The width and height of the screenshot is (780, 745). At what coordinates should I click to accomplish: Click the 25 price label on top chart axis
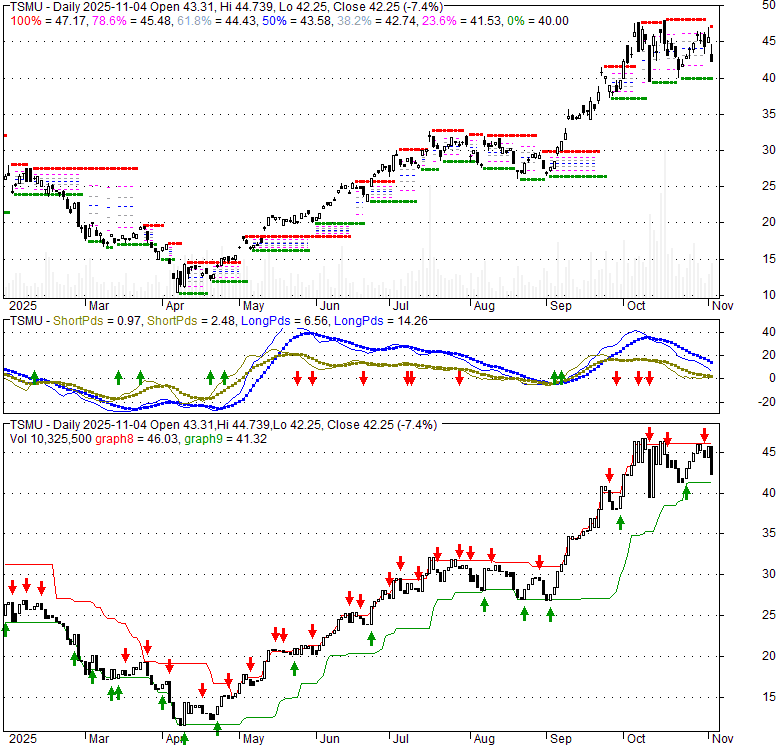point(769,186)
